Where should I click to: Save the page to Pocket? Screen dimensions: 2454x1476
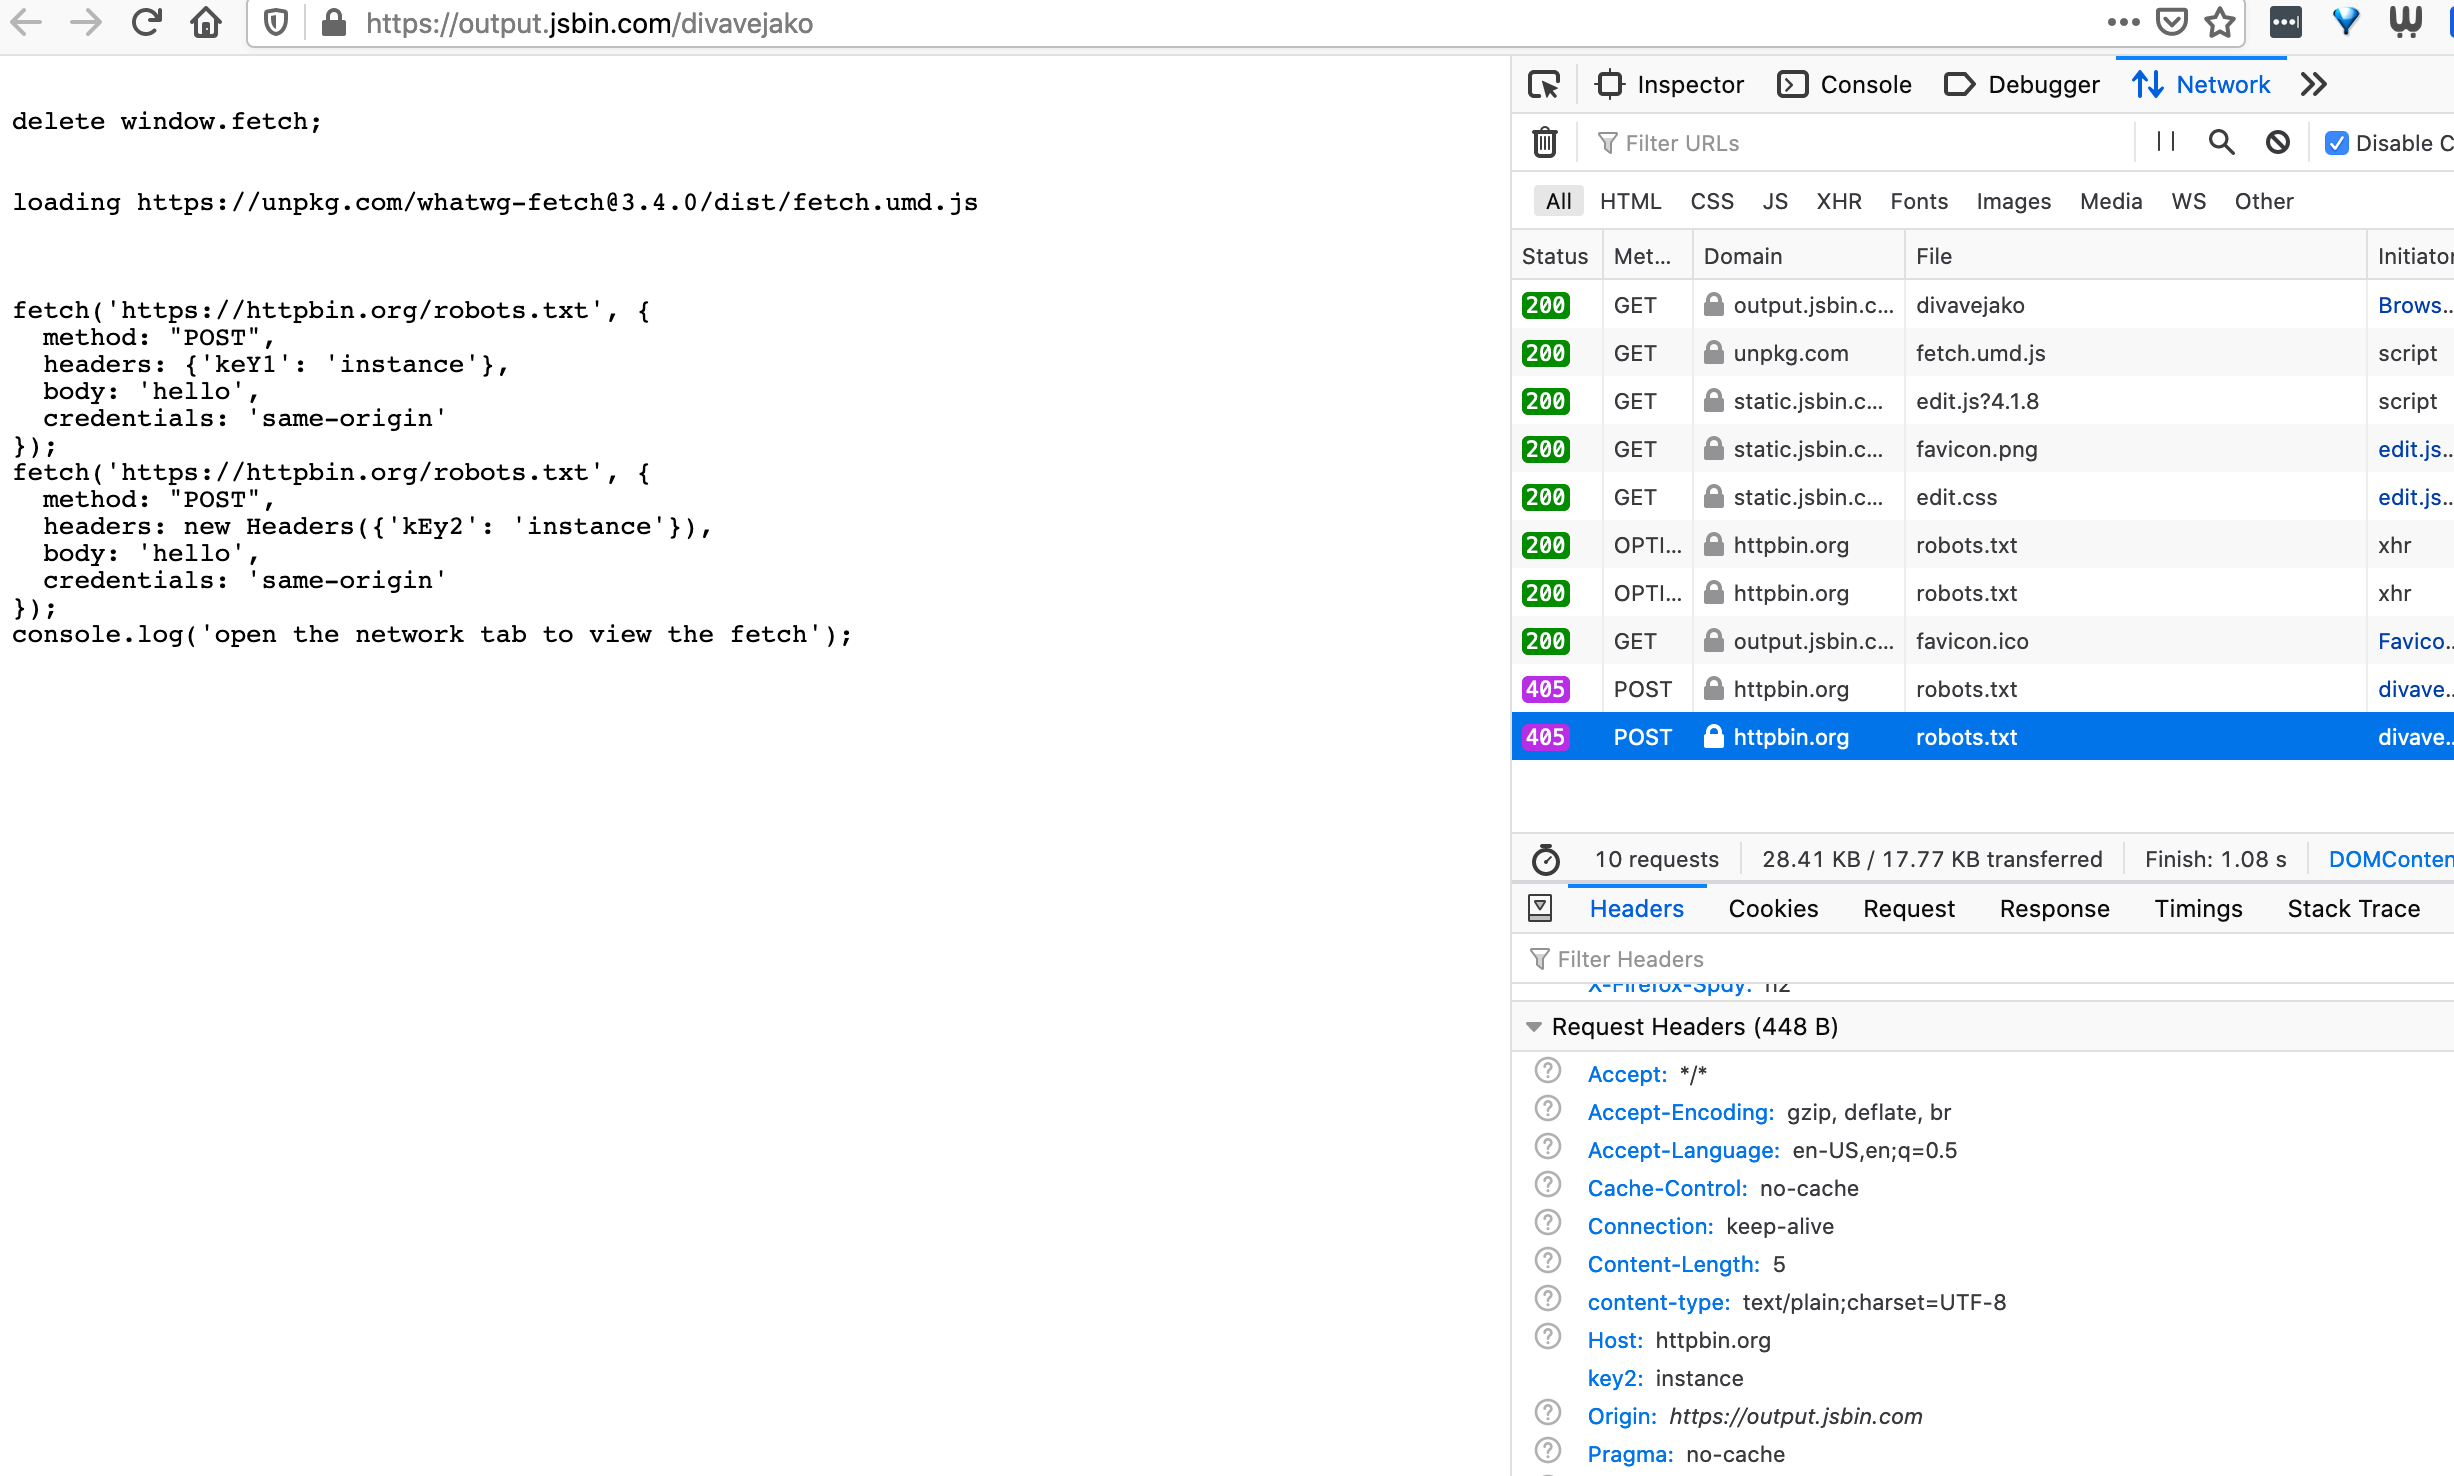point(2172,22)
